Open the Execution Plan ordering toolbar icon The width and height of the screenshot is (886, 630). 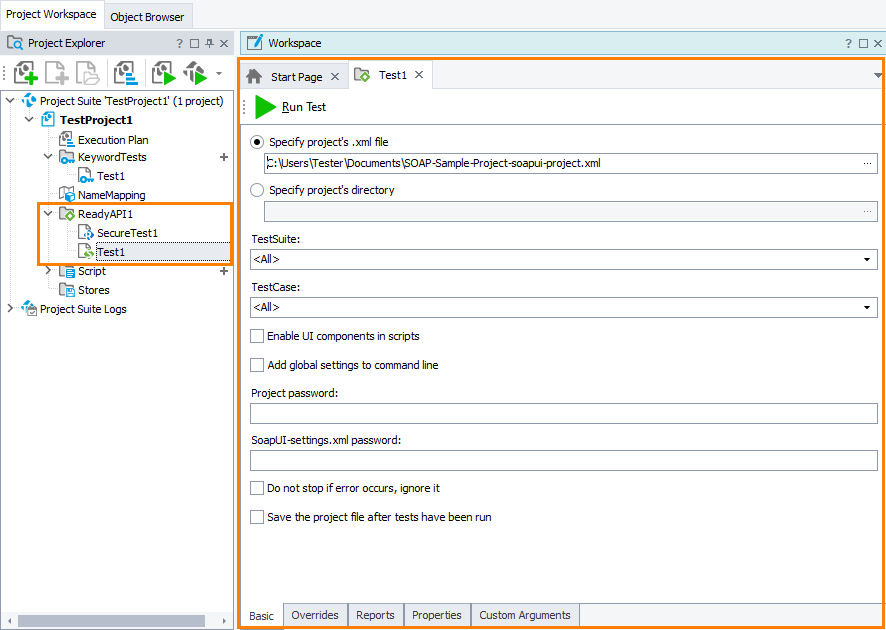point(125,72)
